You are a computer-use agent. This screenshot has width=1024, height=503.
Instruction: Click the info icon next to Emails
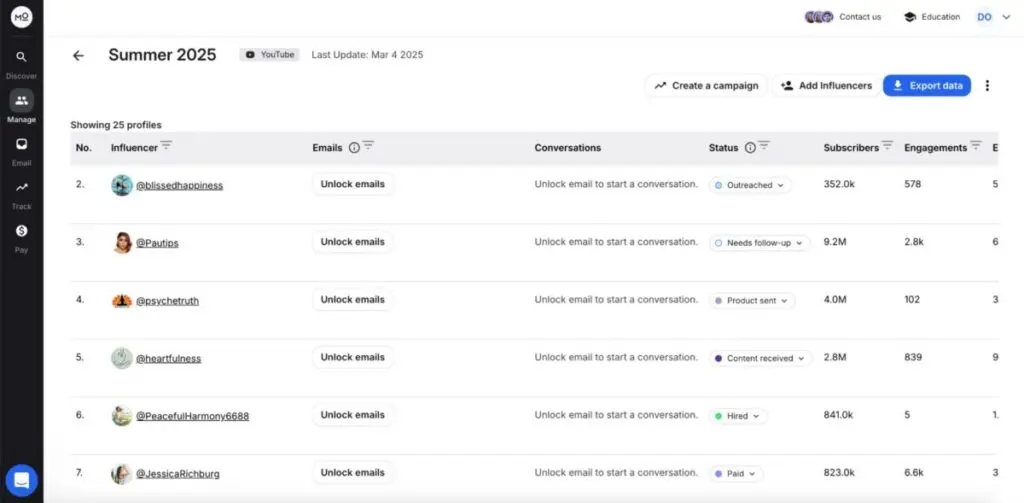click(x=354, y=148)
